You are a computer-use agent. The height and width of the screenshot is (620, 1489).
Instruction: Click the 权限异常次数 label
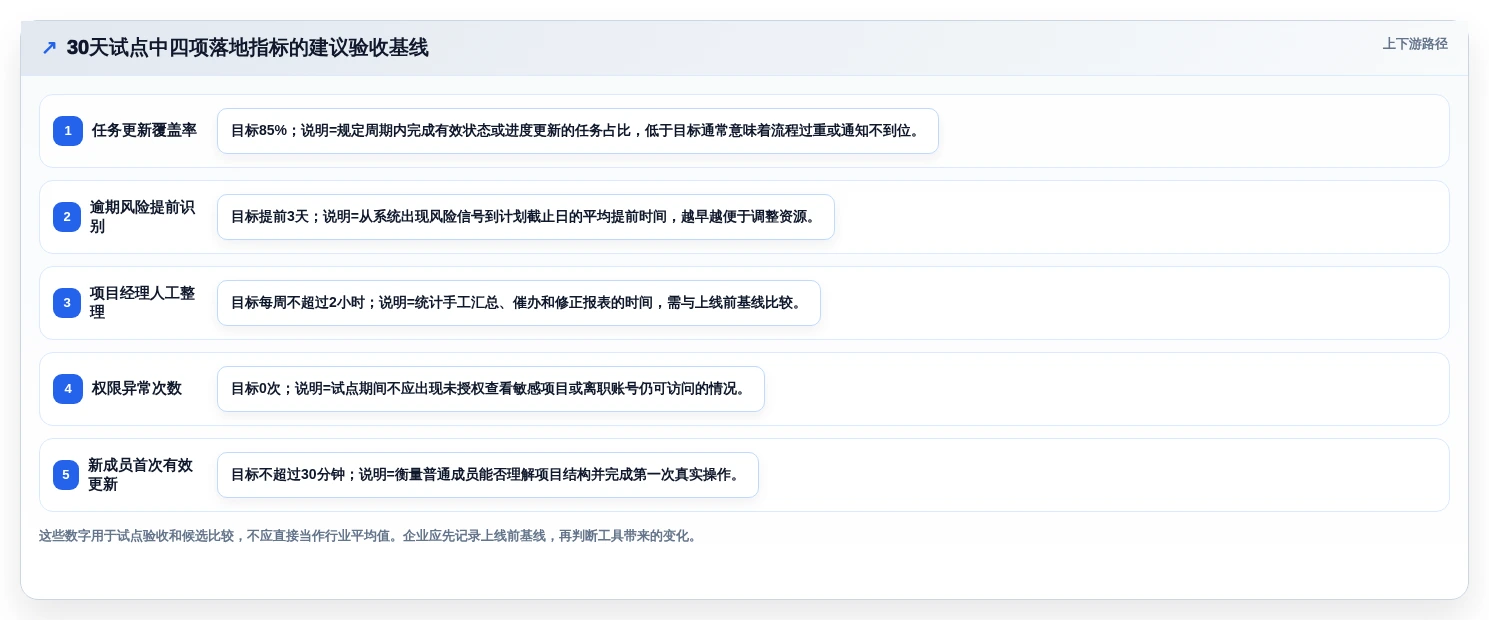pos(137,388)
